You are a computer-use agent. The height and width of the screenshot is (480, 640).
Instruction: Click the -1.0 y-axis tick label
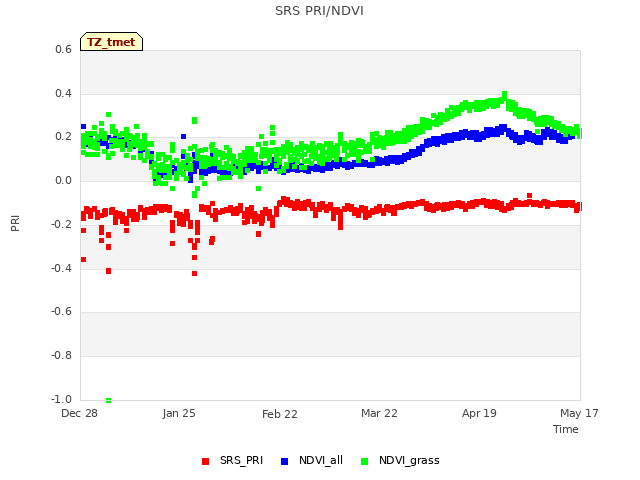tap(61, 399)
